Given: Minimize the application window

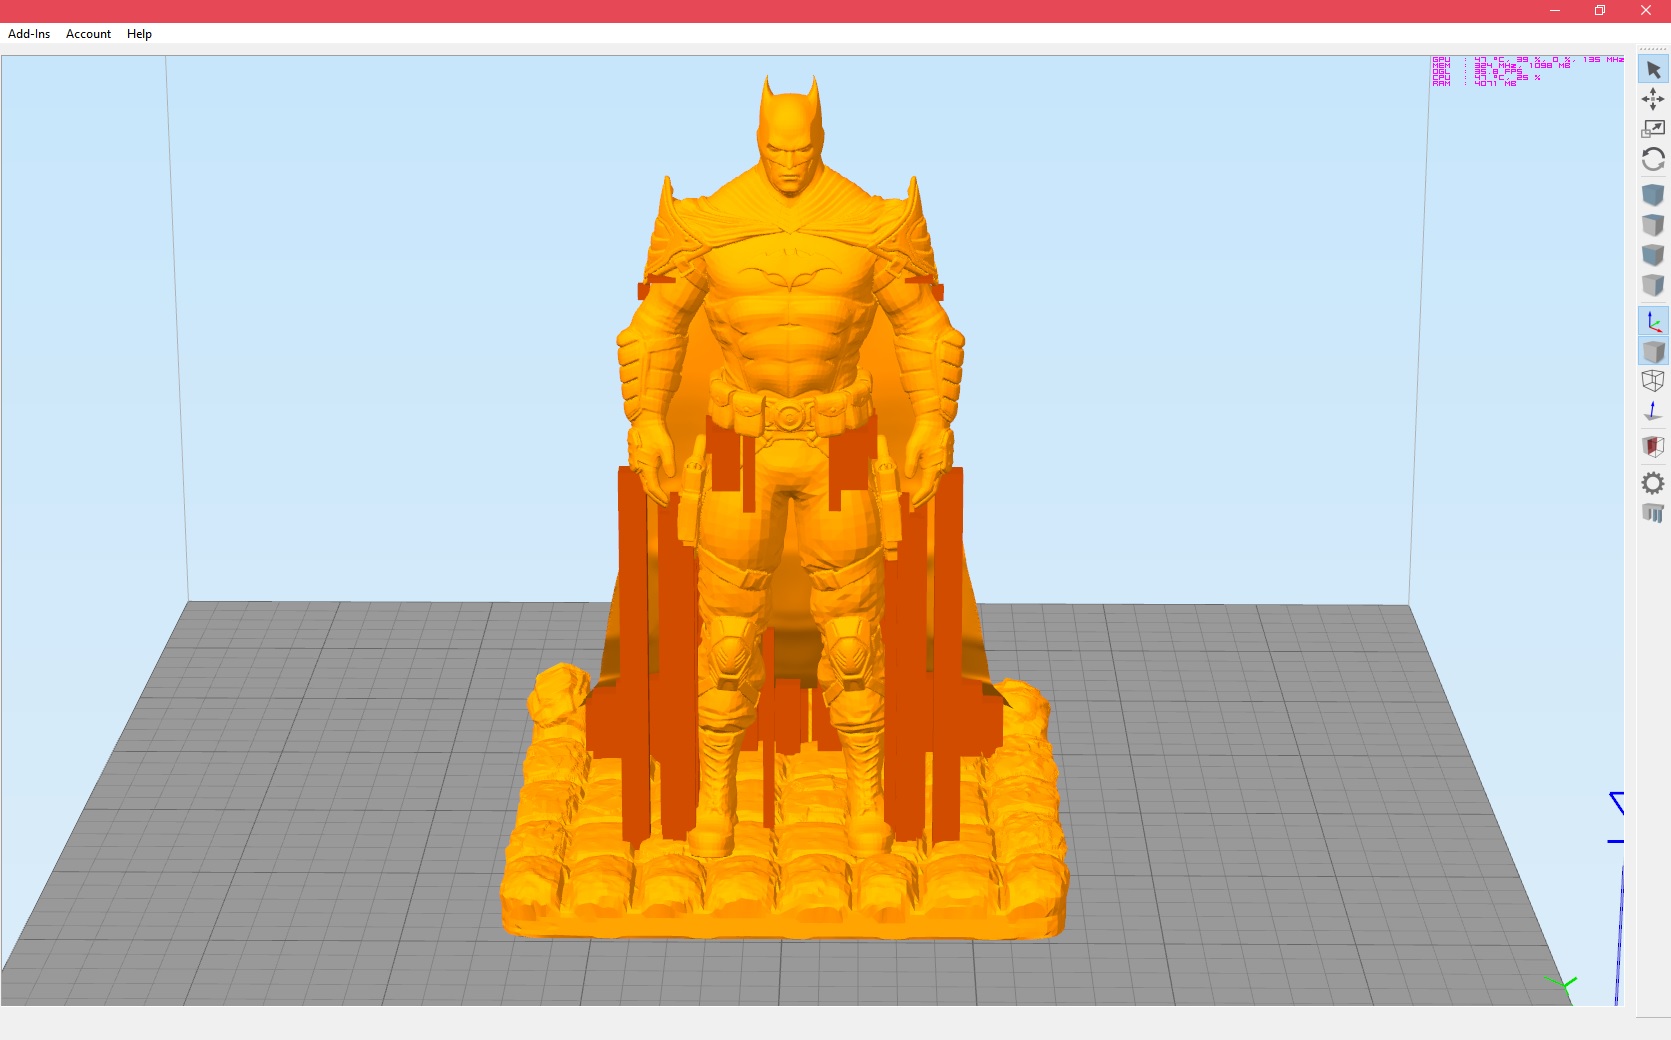Looking at the screenshot, I should pyautogui.click(x=1555, y=11).
